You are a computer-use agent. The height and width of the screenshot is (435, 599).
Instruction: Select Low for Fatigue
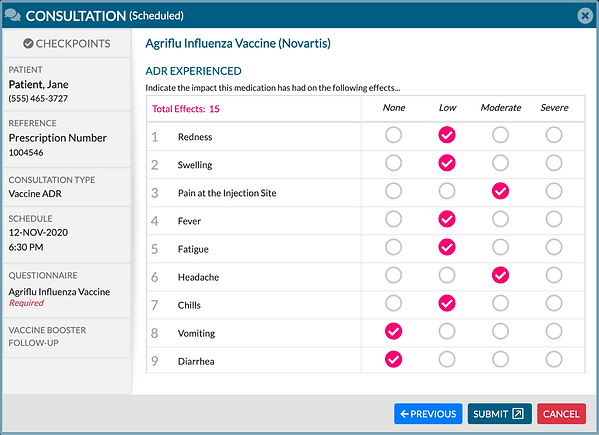click(x=447, y=247)
